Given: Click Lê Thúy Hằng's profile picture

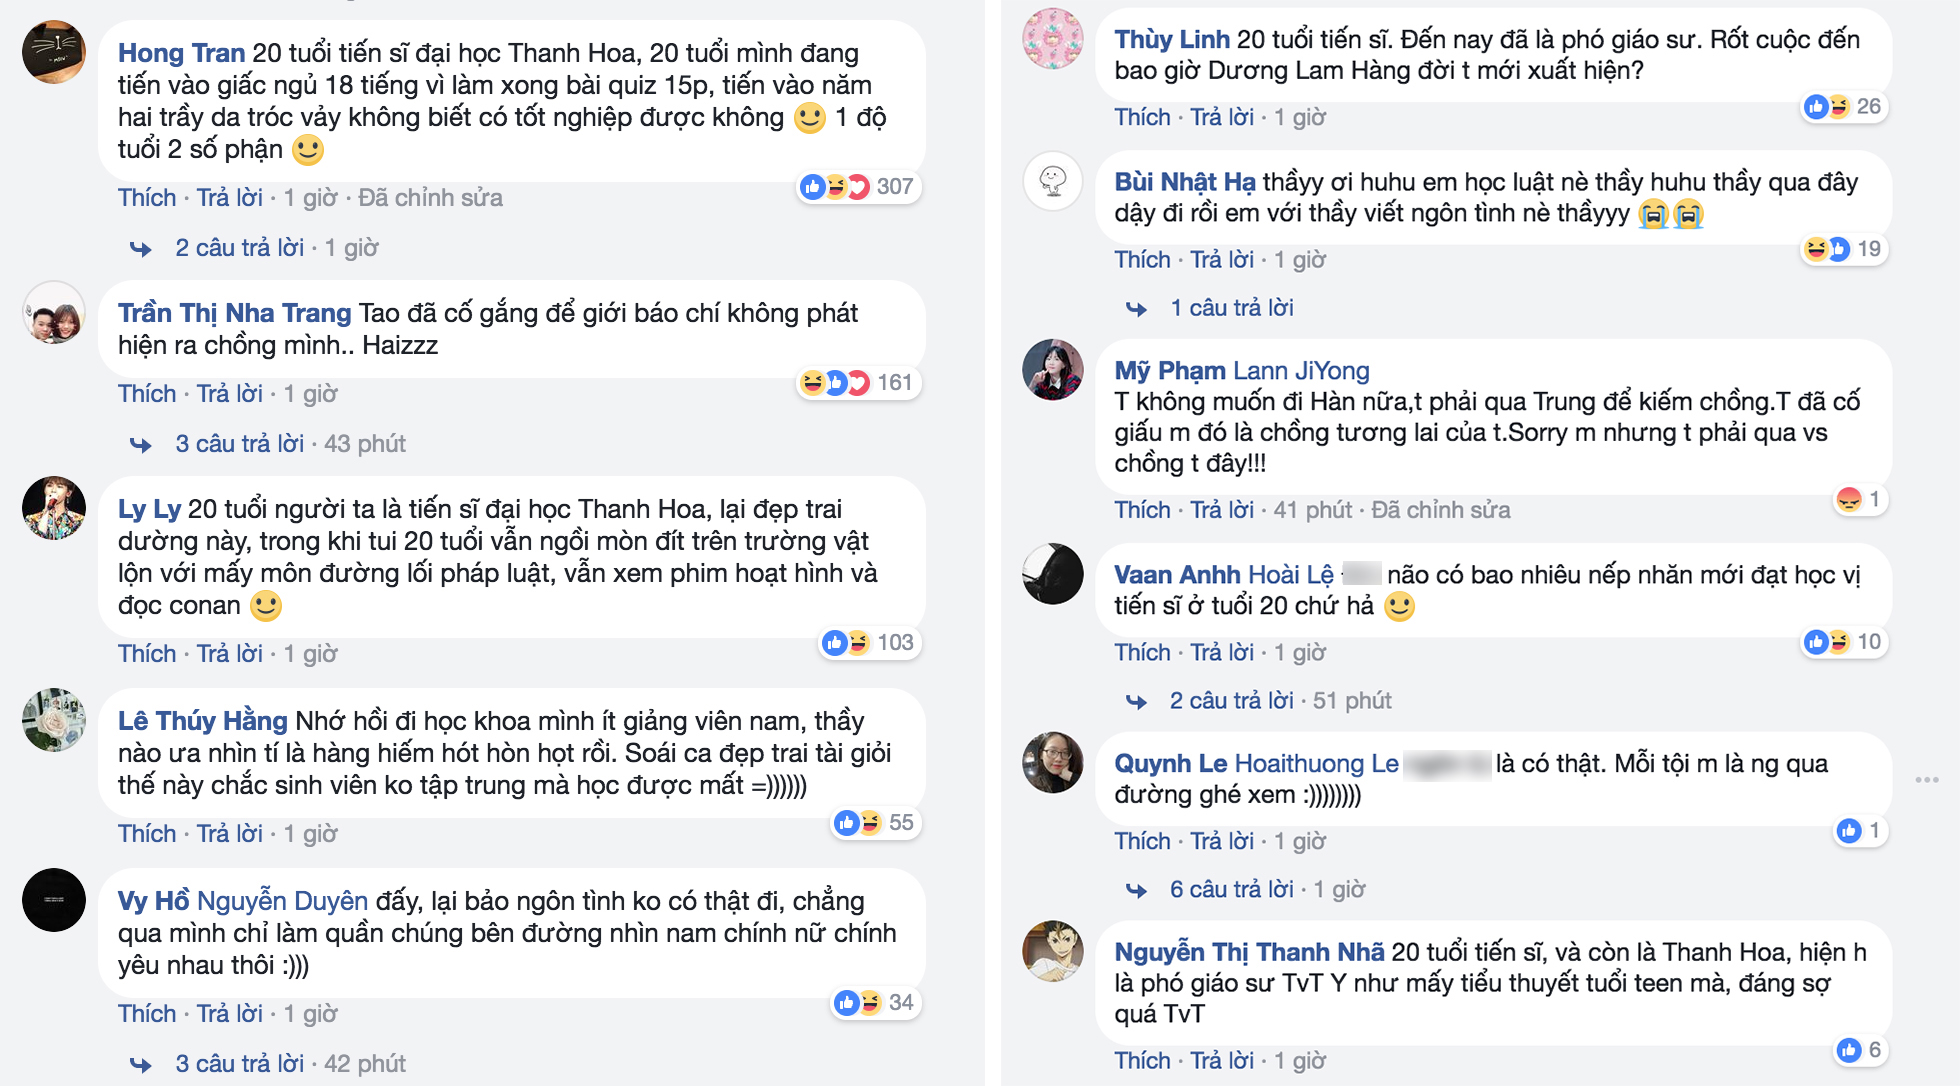Looking at the screenshot, I should click(x=54, y=720).
